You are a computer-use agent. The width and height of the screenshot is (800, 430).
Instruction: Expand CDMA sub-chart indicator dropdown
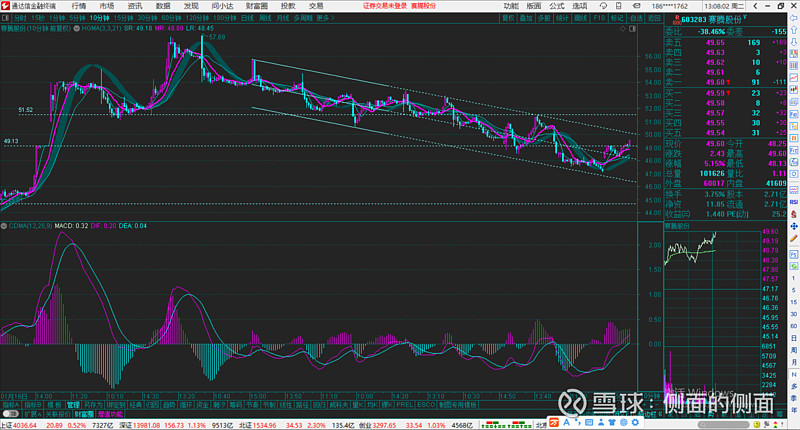[4, 225]
